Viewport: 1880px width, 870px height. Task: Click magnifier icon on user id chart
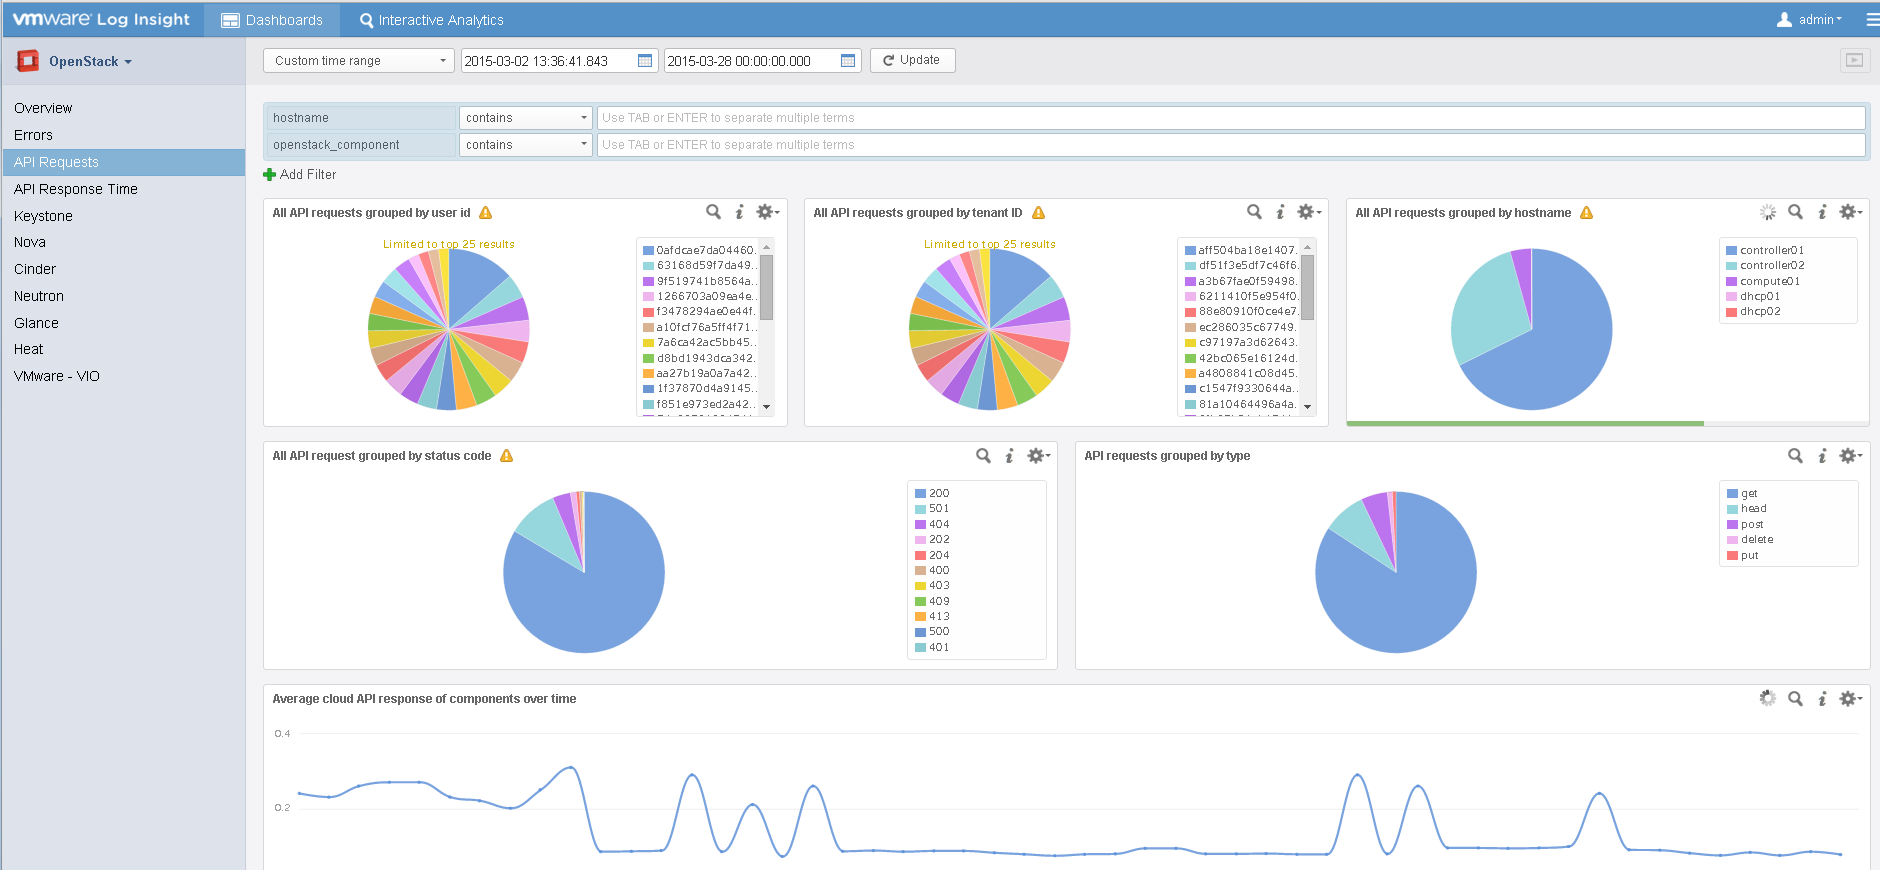tap(713, 212)
